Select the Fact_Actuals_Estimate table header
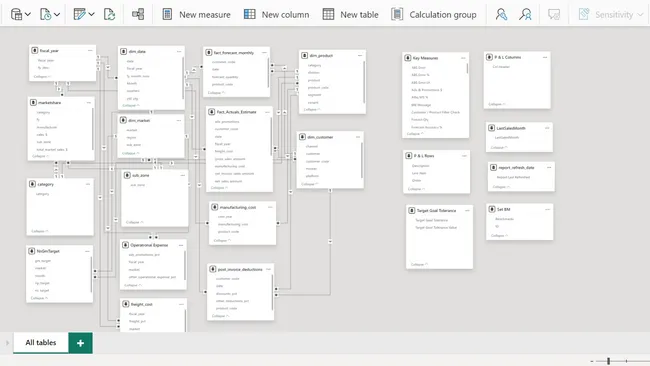This screenshot has width=650, height=366. (x=239, y=112)
